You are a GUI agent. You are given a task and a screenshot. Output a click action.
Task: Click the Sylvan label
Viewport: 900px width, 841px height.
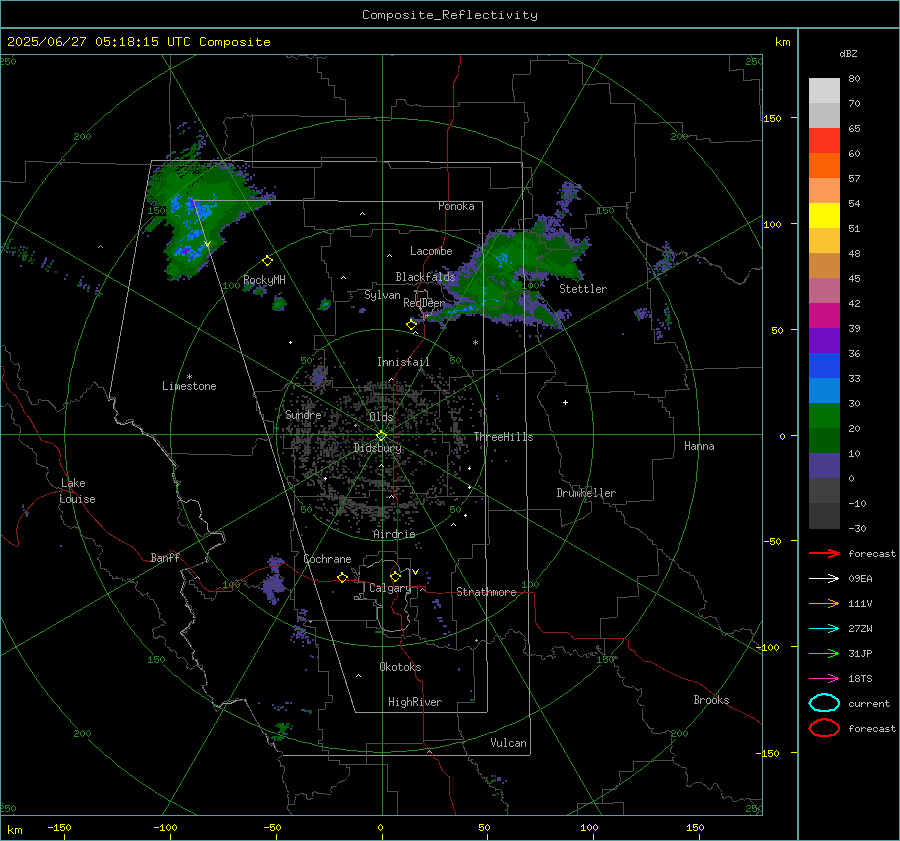[x=382, y=295]
